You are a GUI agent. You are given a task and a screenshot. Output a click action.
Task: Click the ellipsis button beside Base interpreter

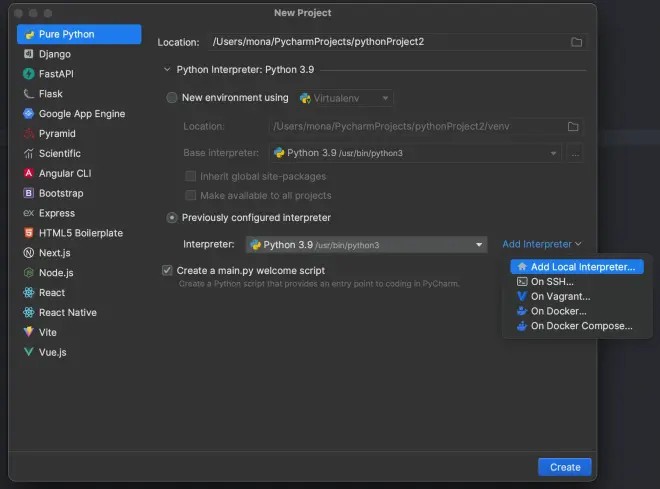575,153
